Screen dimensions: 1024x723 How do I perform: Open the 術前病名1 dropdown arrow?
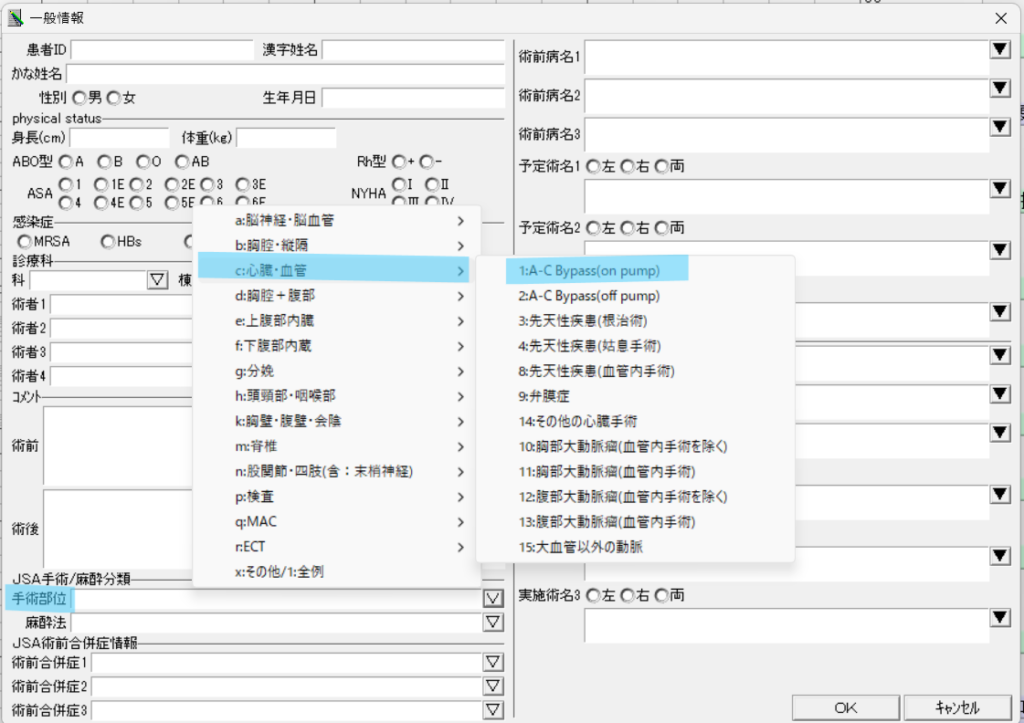(x=999, y=50)
